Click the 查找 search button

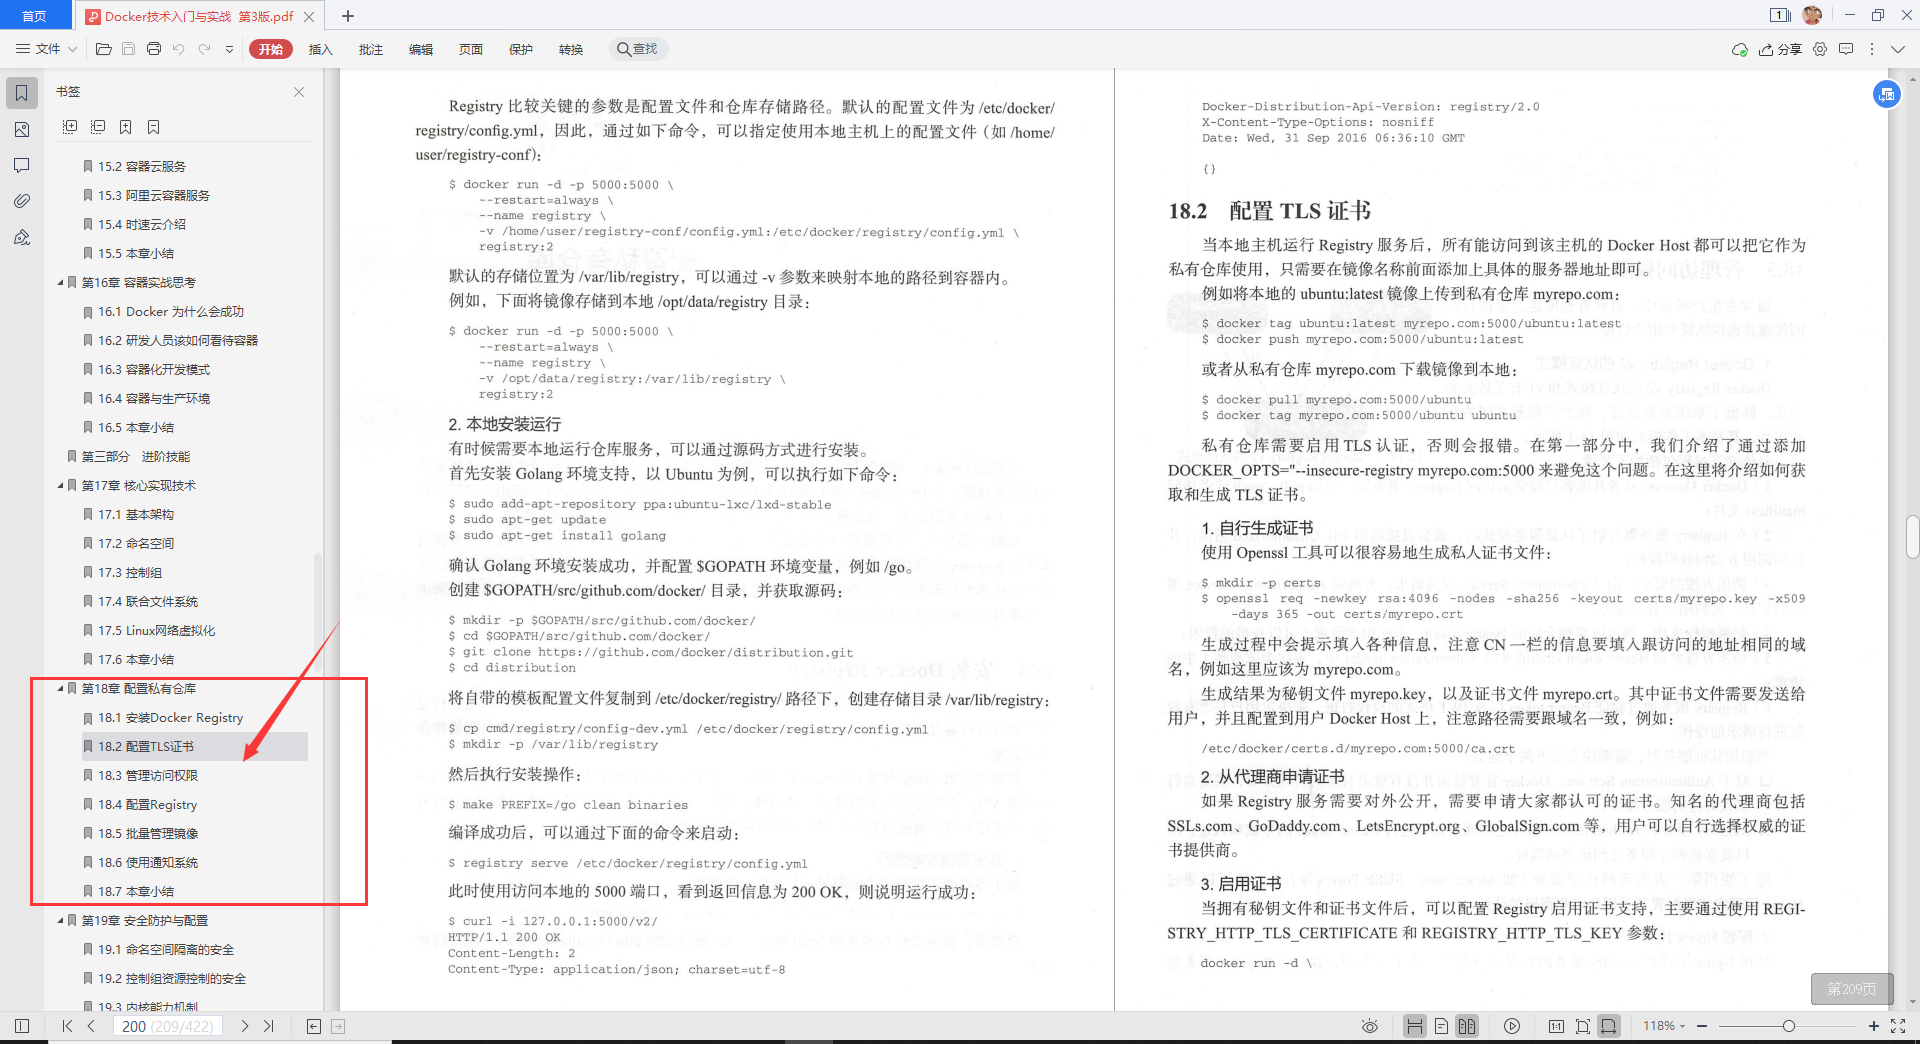point(637,49)
